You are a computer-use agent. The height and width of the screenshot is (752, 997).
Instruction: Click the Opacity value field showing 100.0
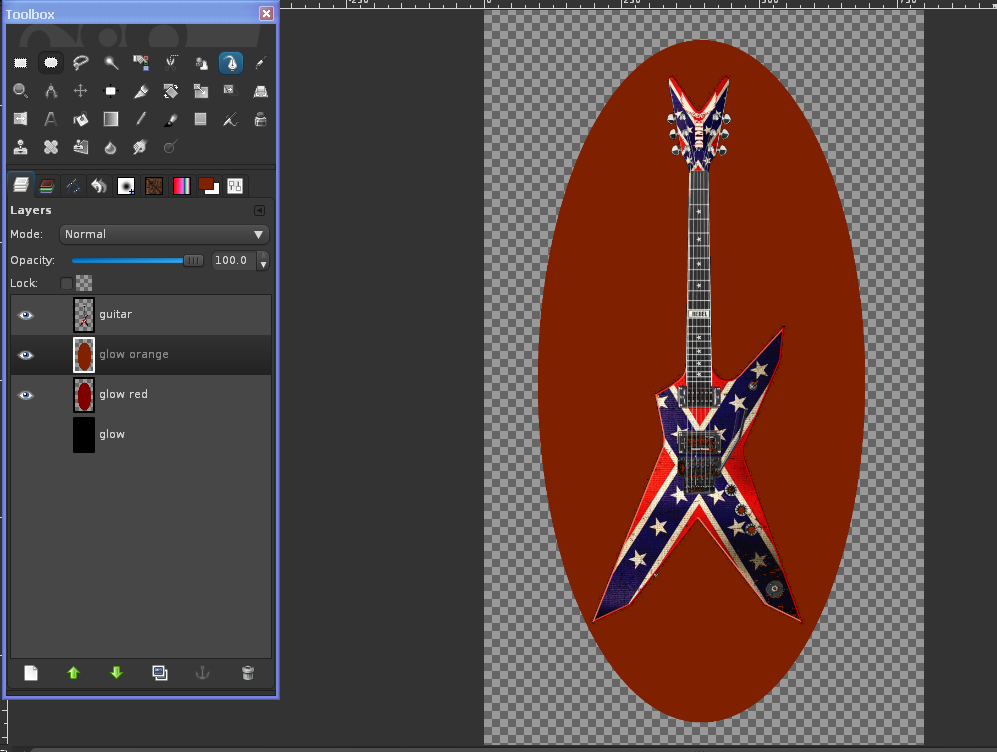(233, 260)
